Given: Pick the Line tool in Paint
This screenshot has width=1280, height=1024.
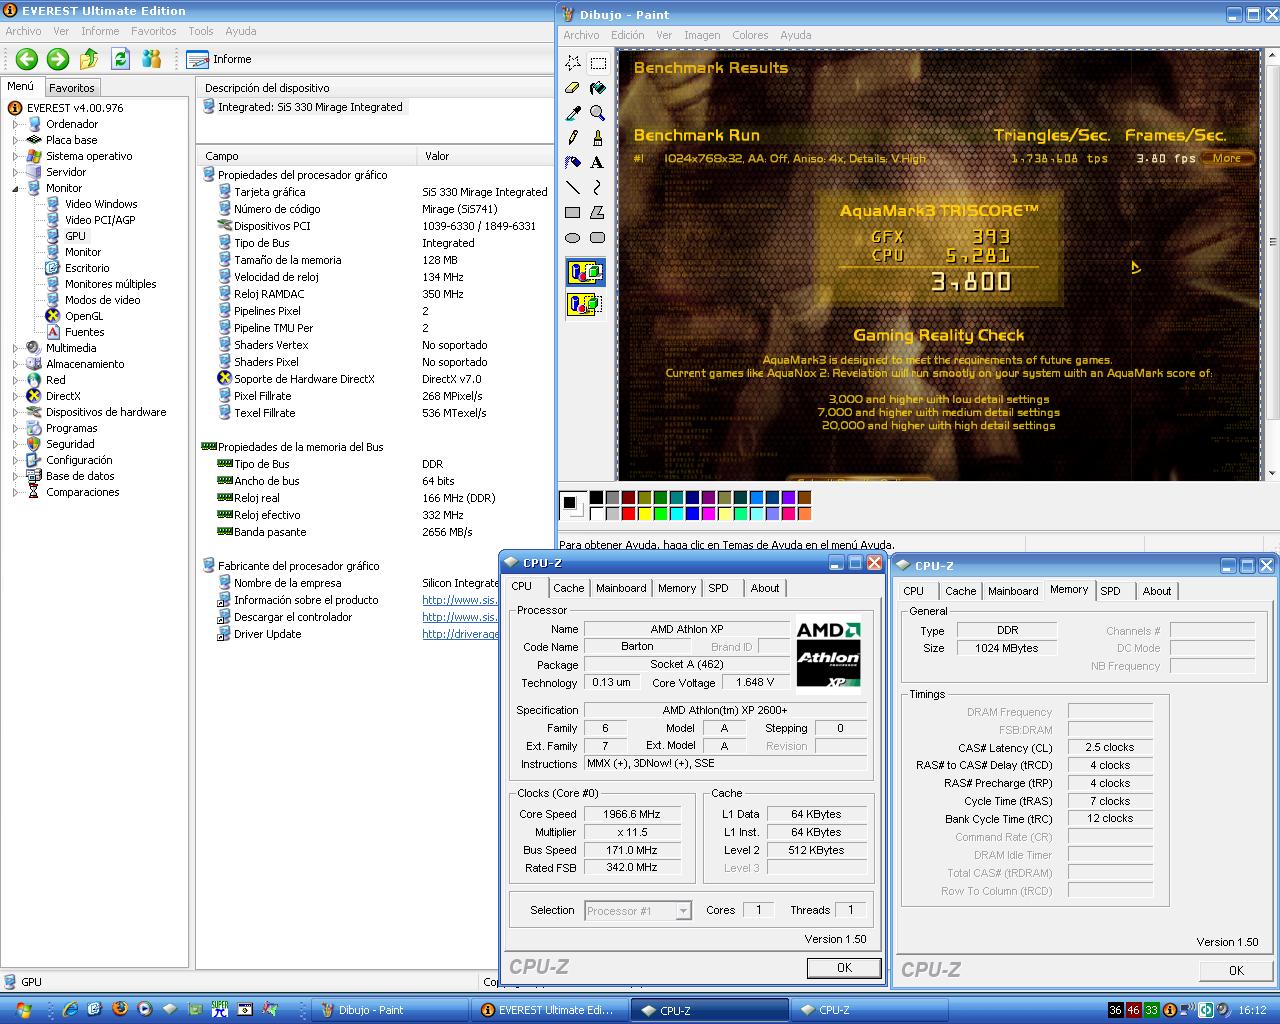Looking at the screenshot, I should tap(573, 187).
